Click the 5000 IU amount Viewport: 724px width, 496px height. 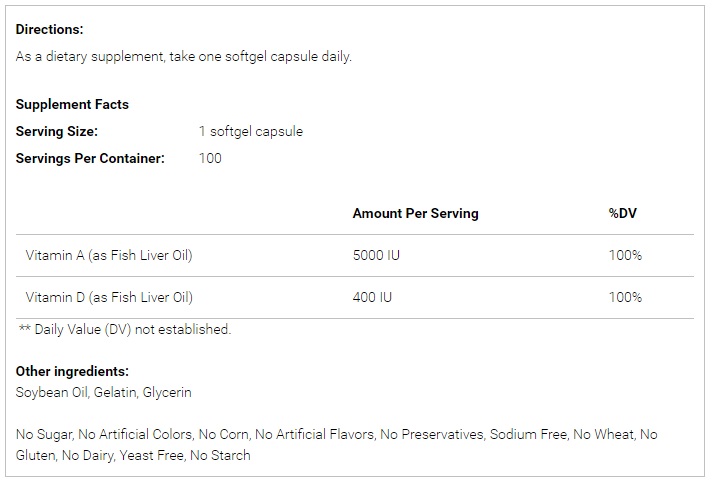point(376,255)
